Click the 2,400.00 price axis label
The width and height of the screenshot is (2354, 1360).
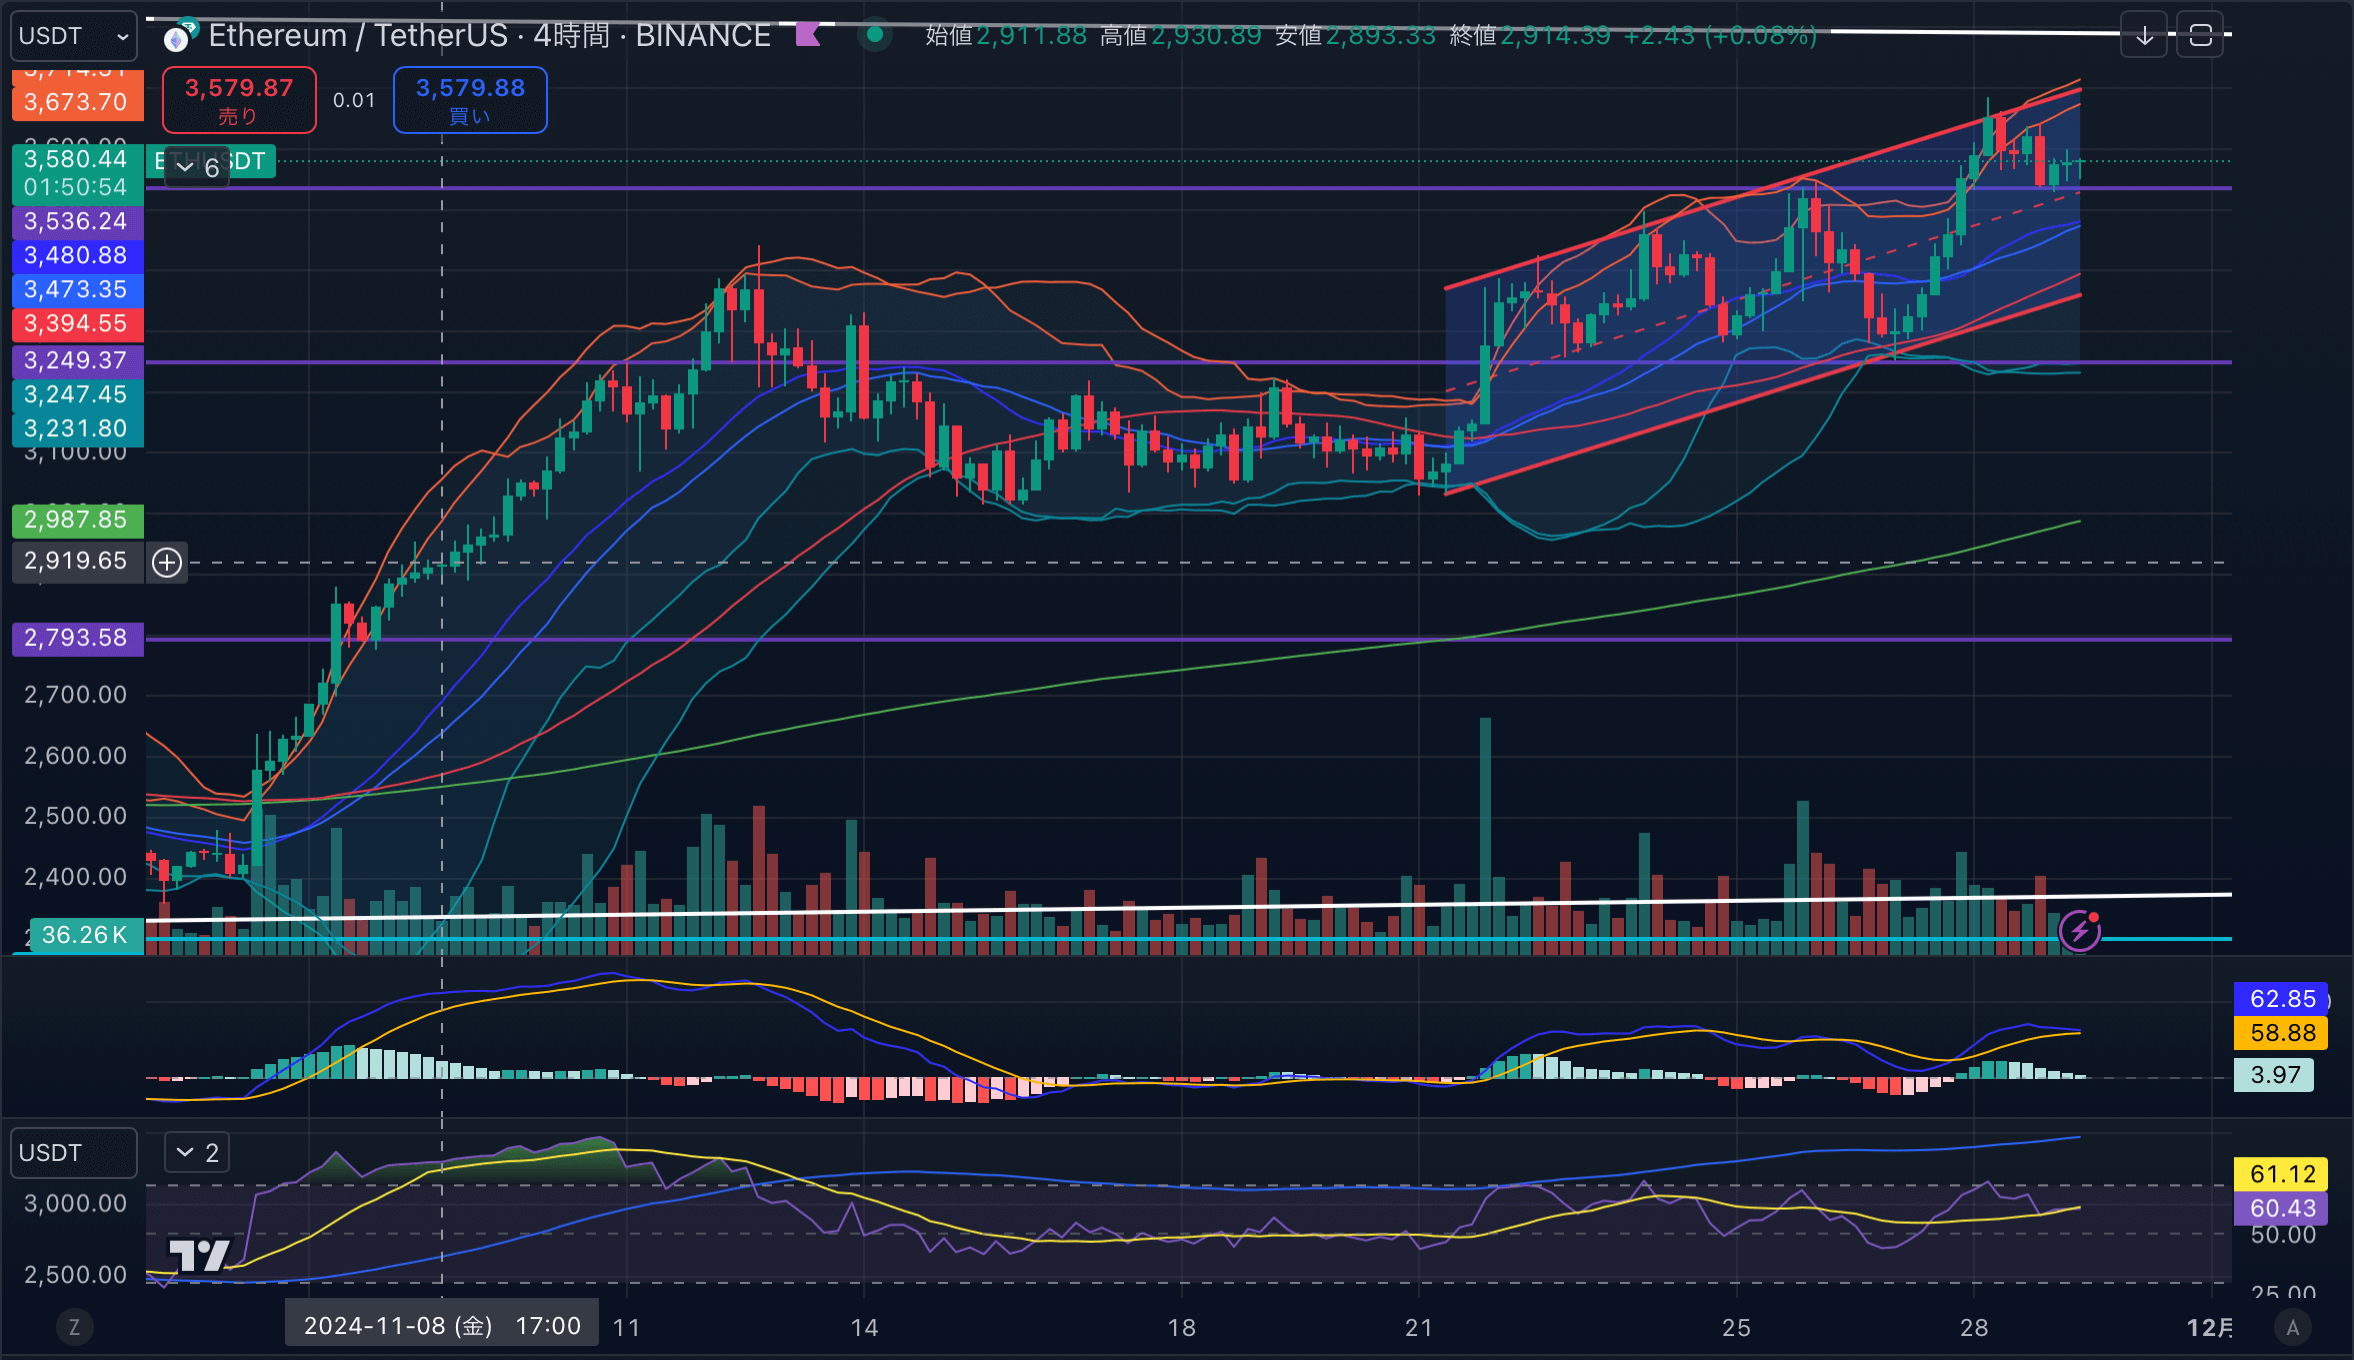pyautogui.click(x=76, y=877)
